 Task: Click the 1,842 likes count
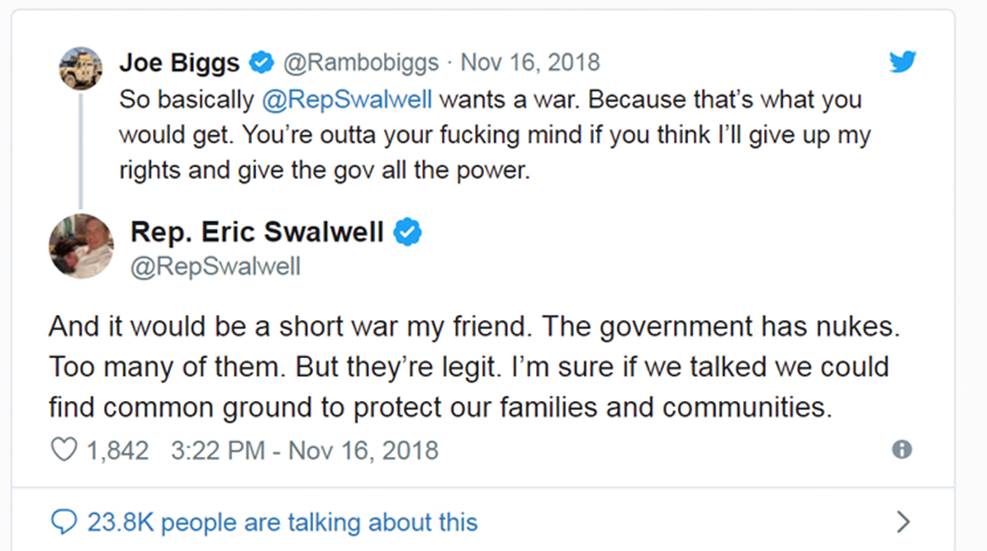(117, 450)
